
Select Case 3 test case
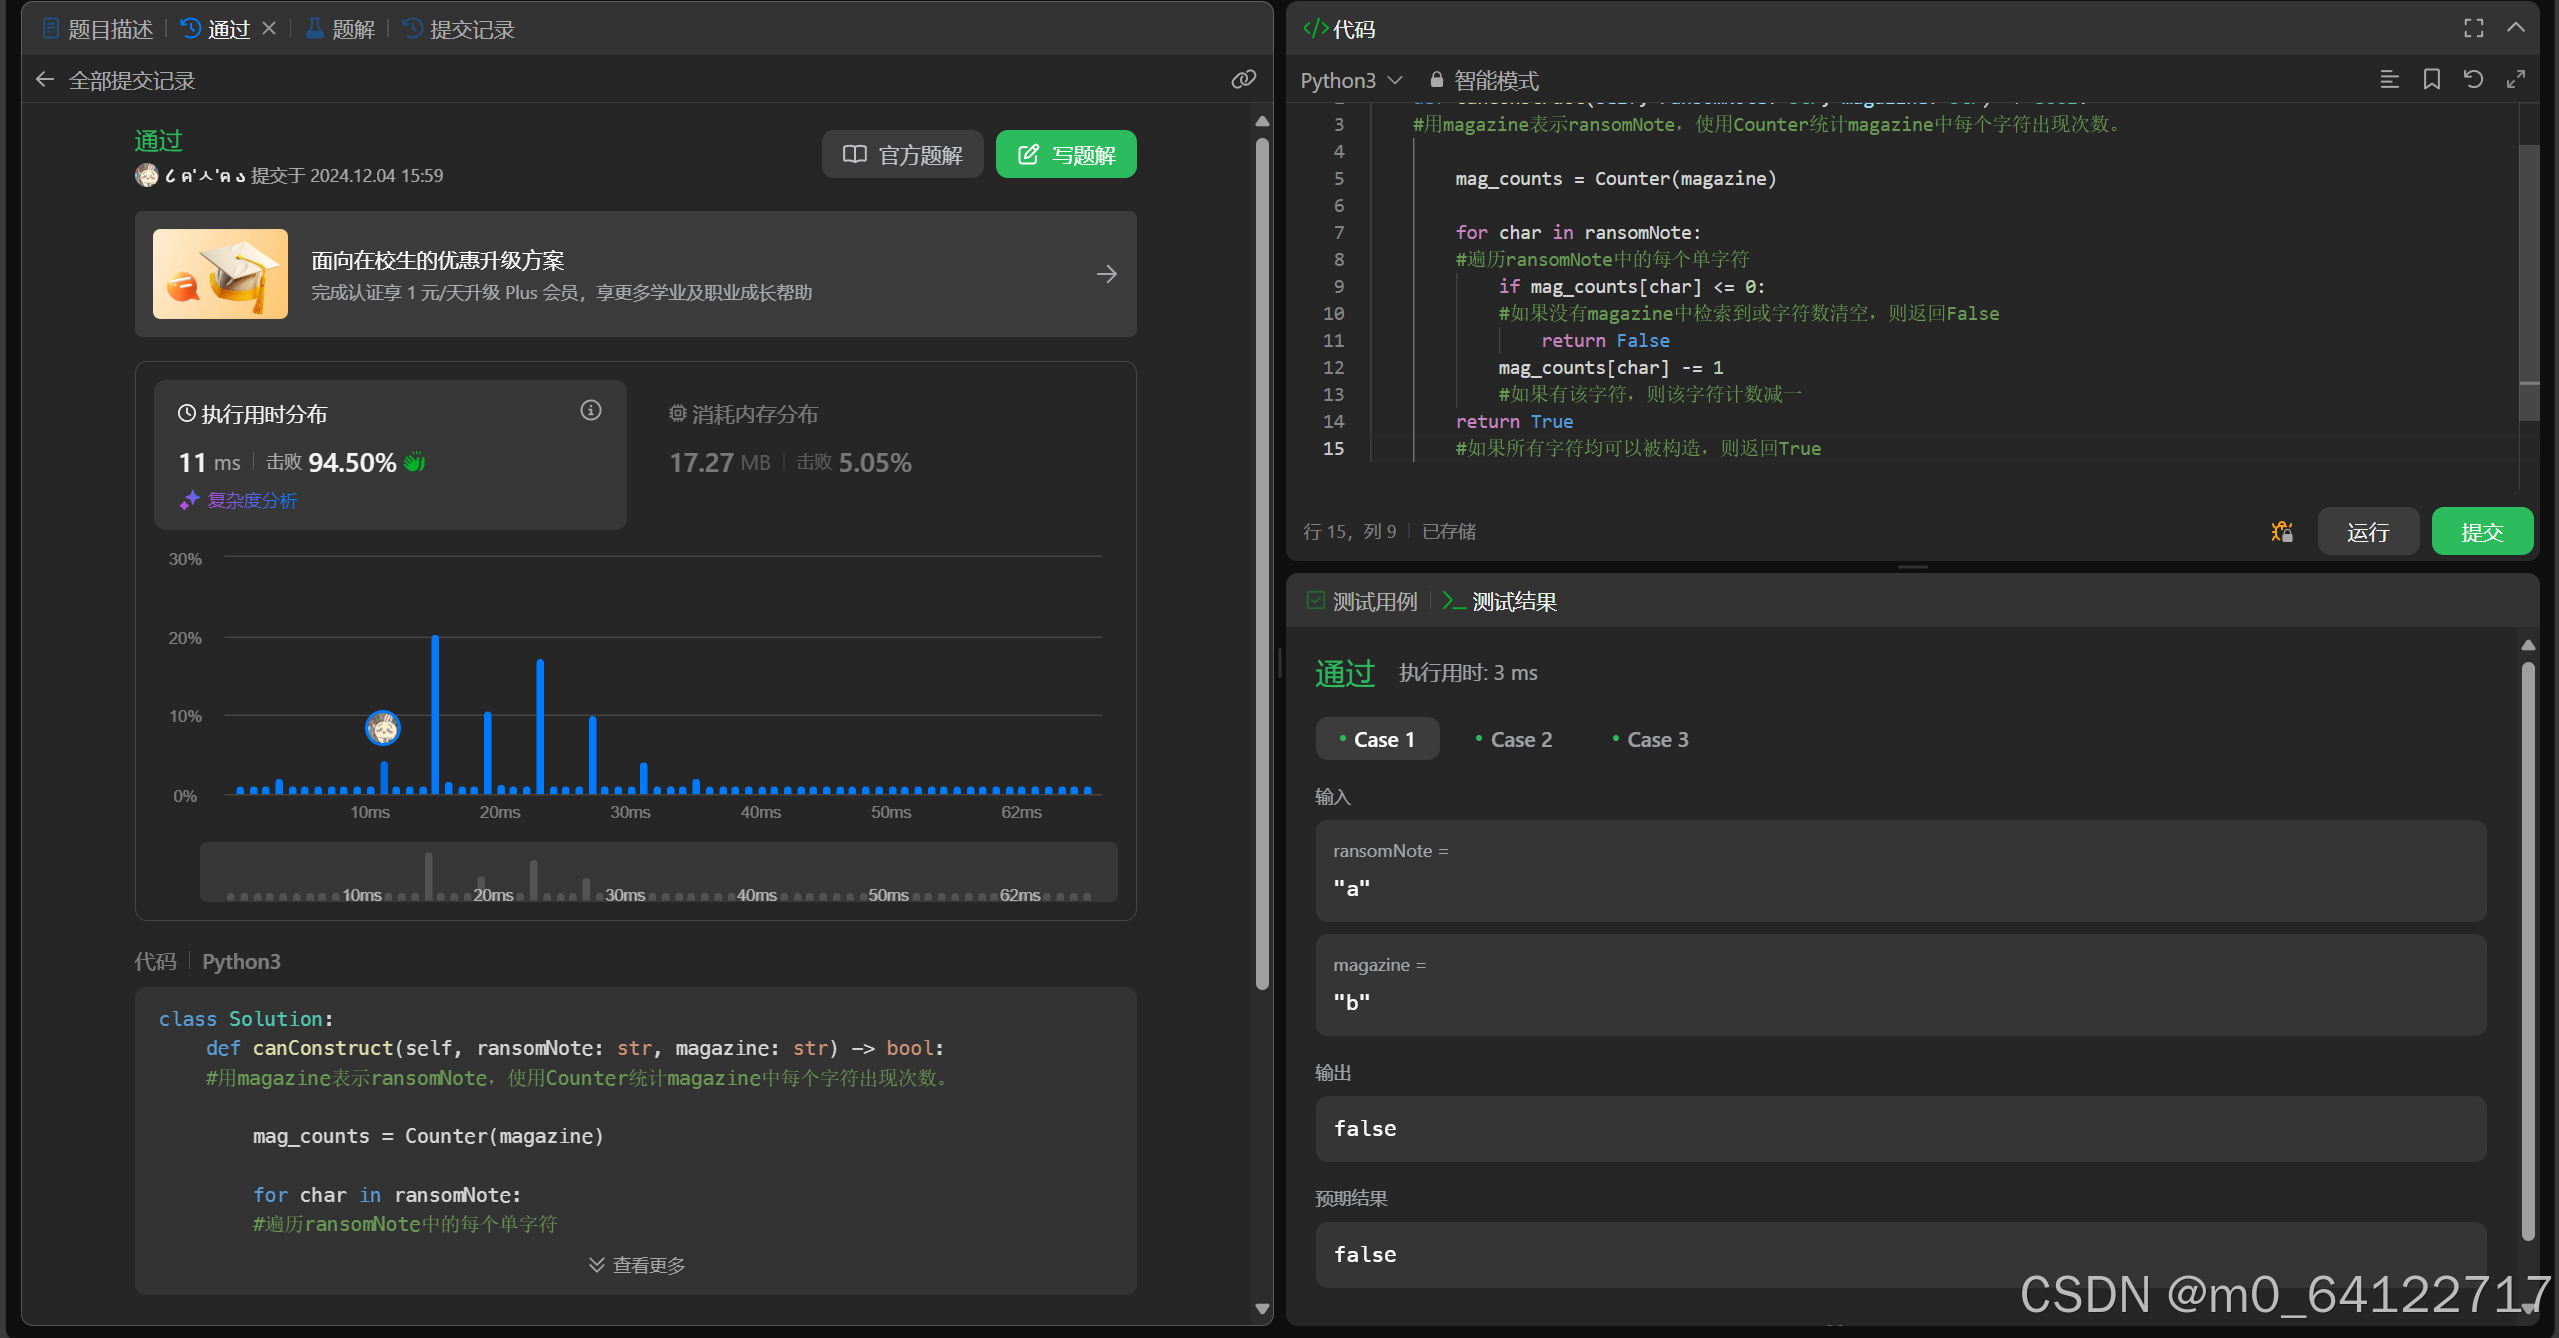(1650, 740)
